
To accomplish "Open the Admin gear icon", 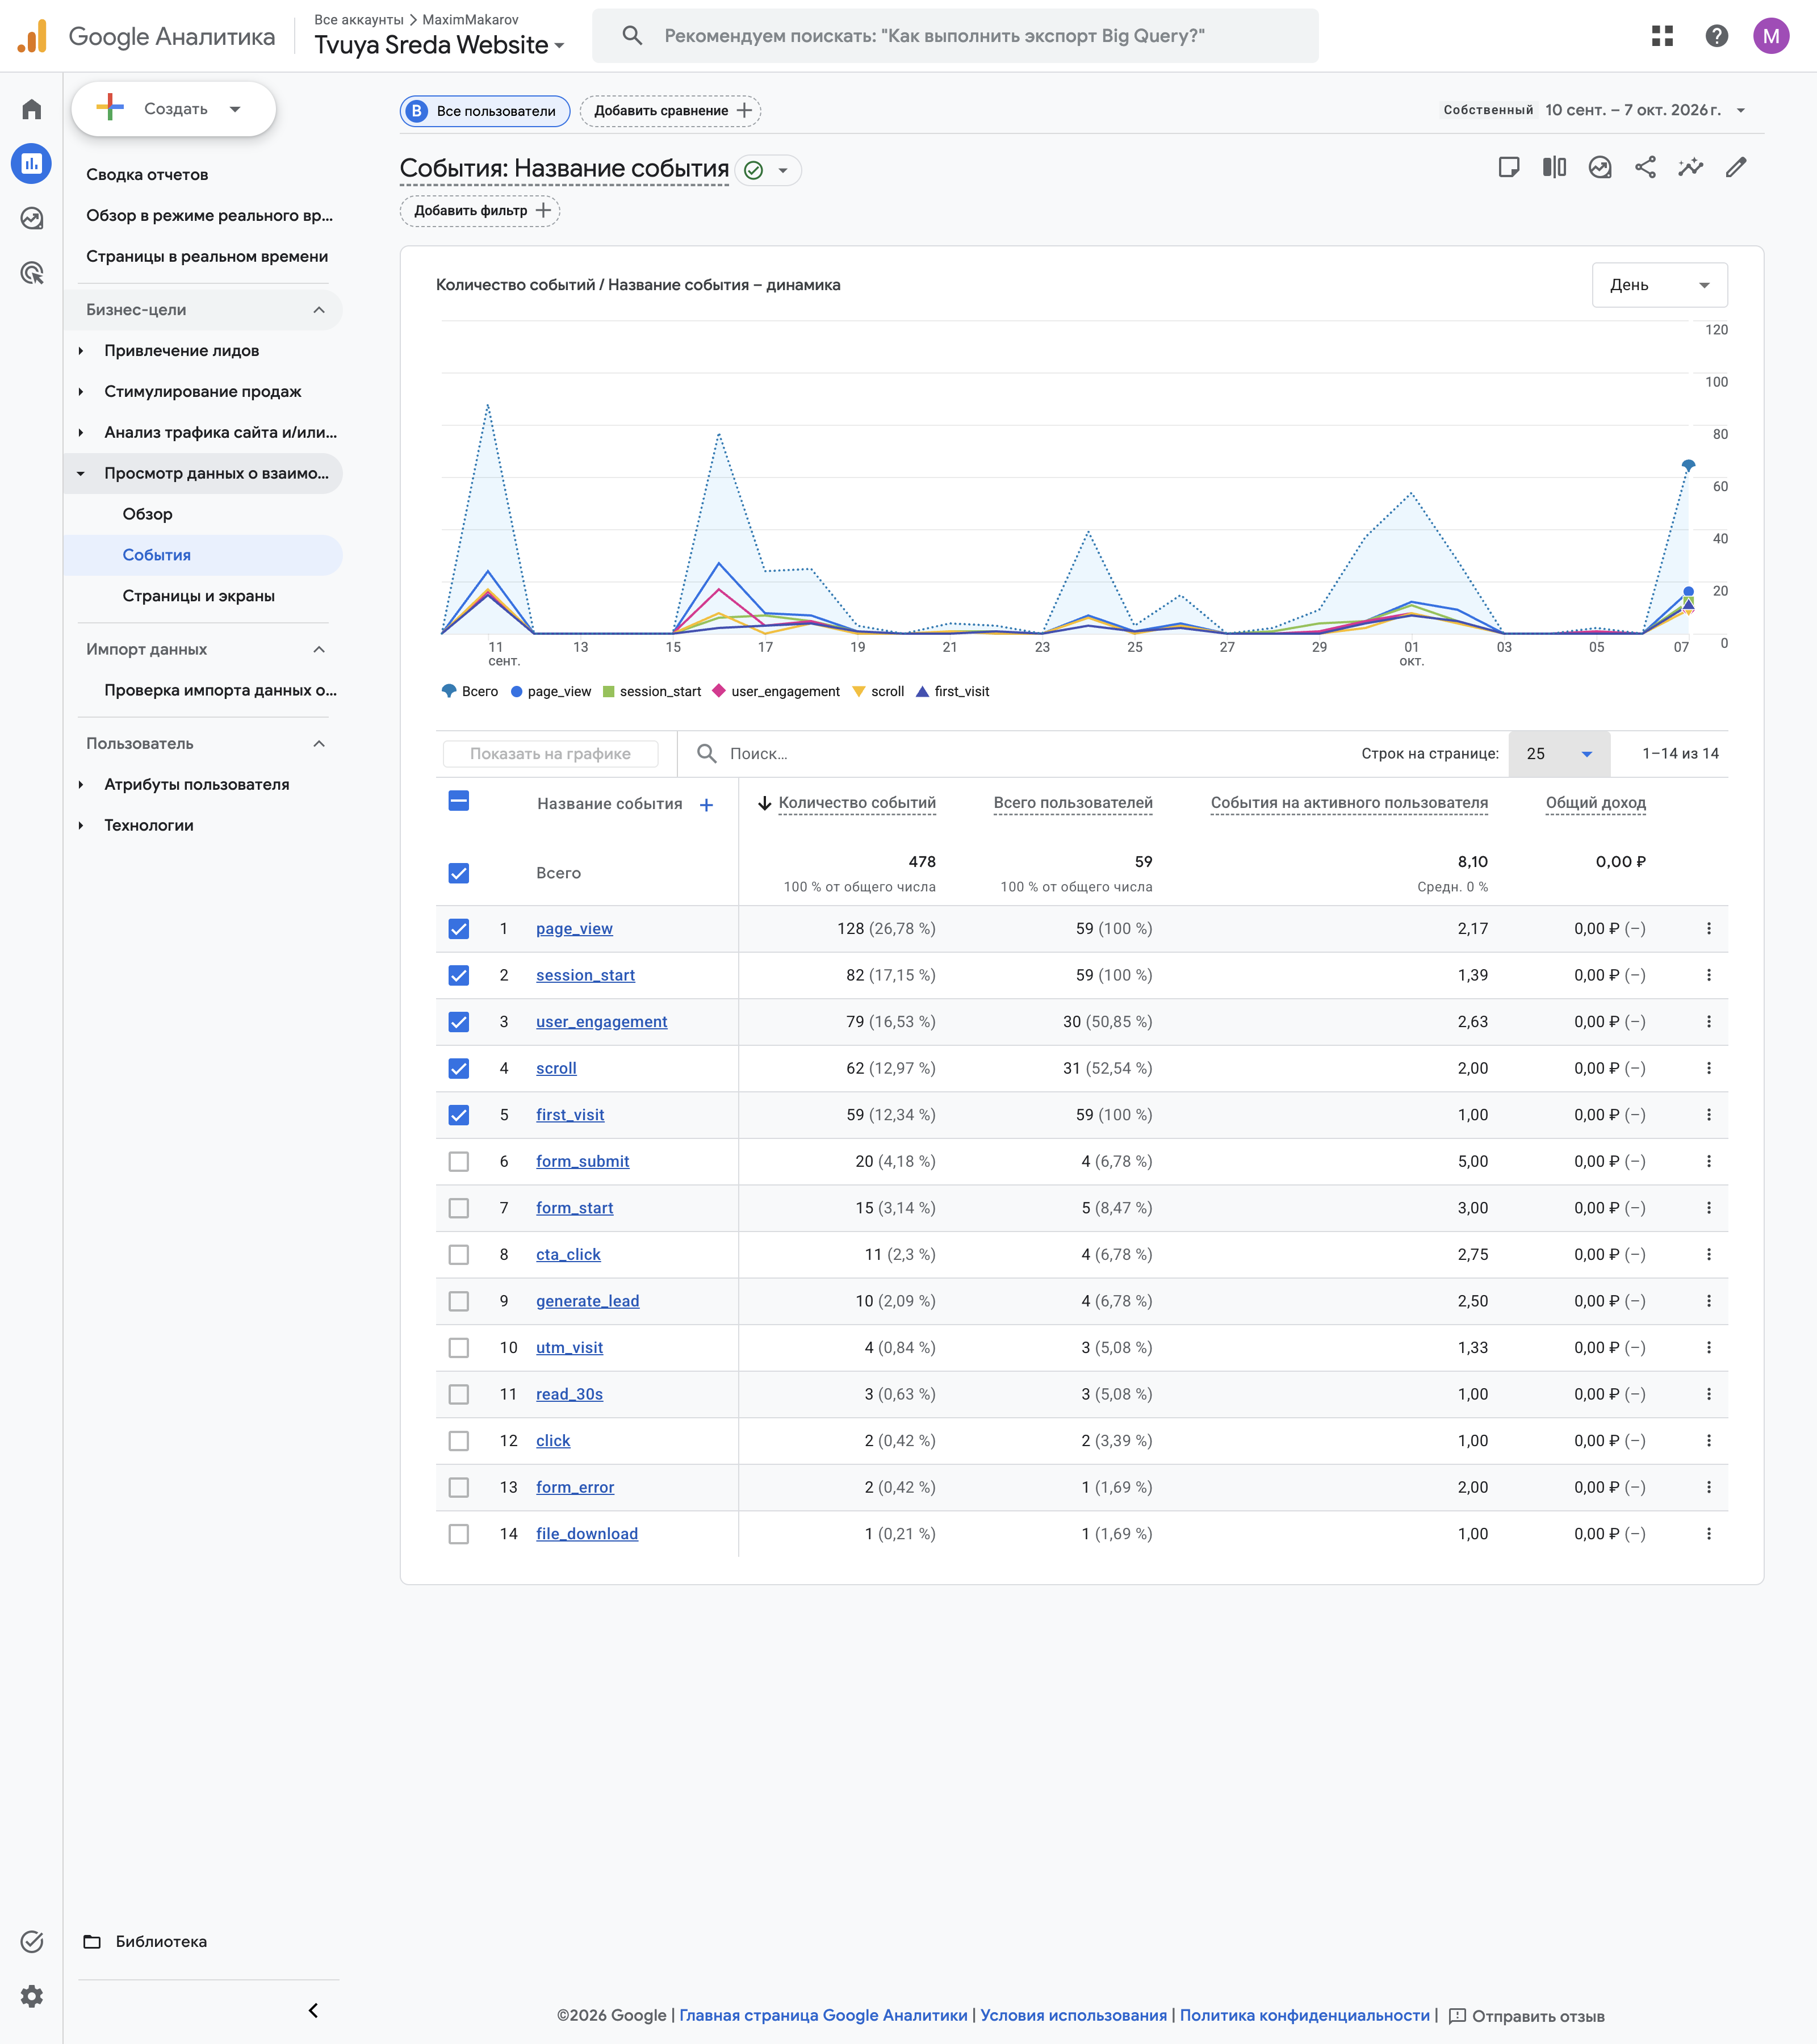I will pyautogui.click(x=32, y=1996).
